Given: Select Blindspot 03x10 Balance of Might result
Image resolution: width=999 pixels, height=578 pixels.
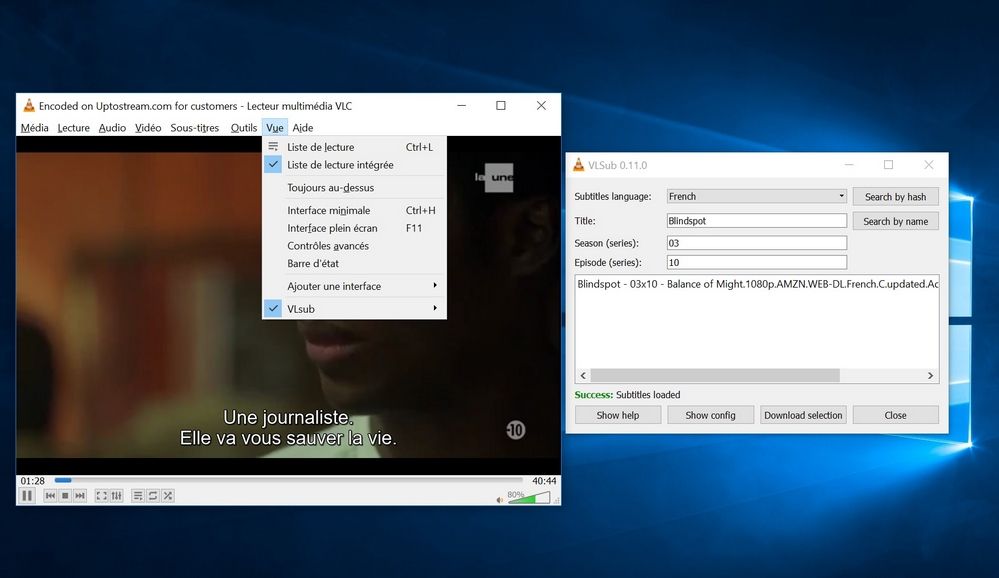Looking at the screenshot, I should [x=757, y=284].
